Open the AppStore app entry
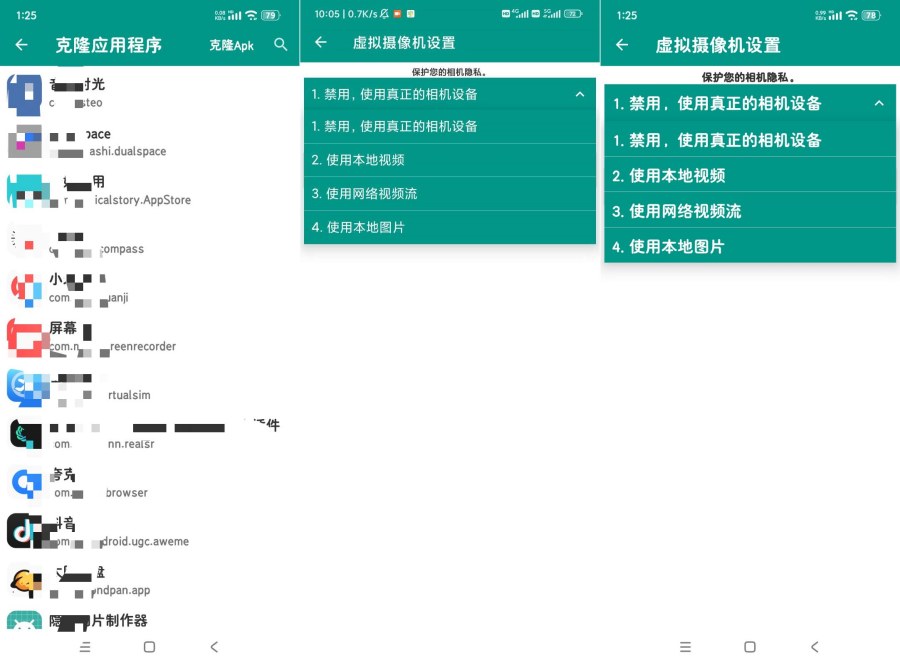900x665 pixels. tap(25, 190)
